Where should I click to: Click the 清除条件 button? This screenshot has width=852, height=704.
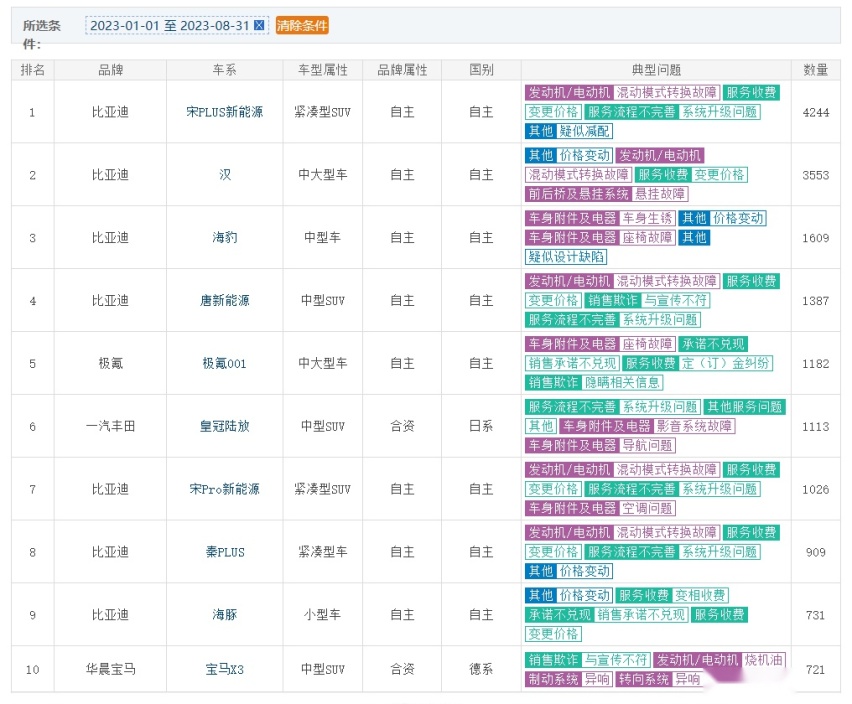(302, 25)
